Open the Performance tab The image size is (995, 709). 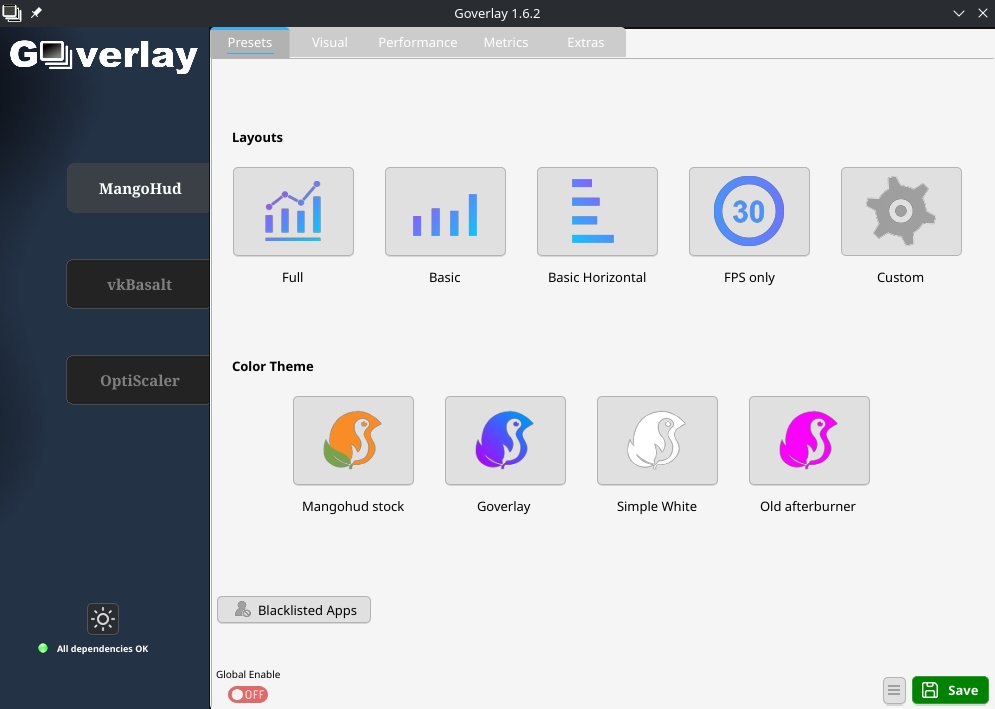pos(417,42)
